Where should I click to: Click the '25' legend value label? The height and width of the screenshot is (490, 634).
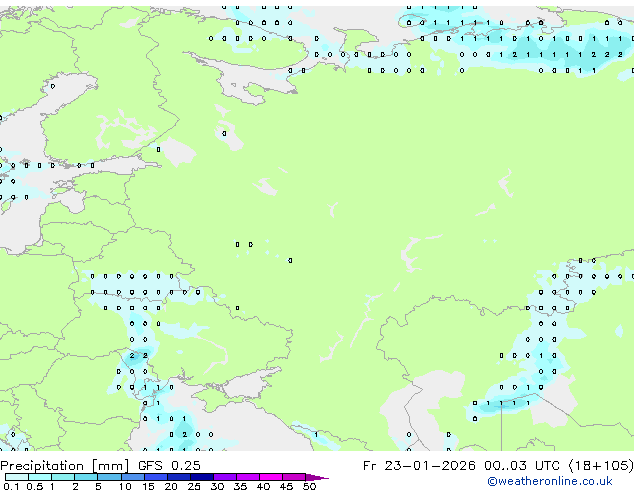[194, 486]
